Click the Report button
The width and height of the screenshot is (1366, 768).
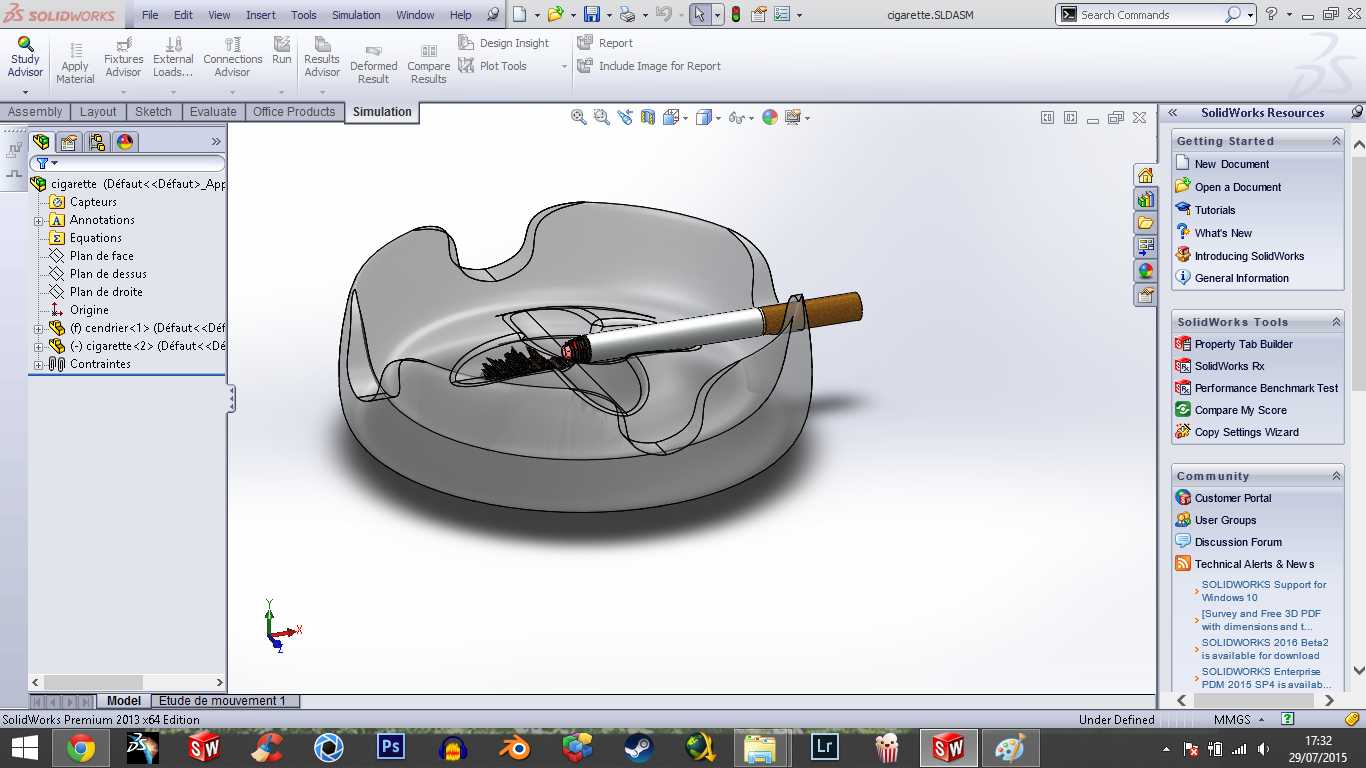605,43
